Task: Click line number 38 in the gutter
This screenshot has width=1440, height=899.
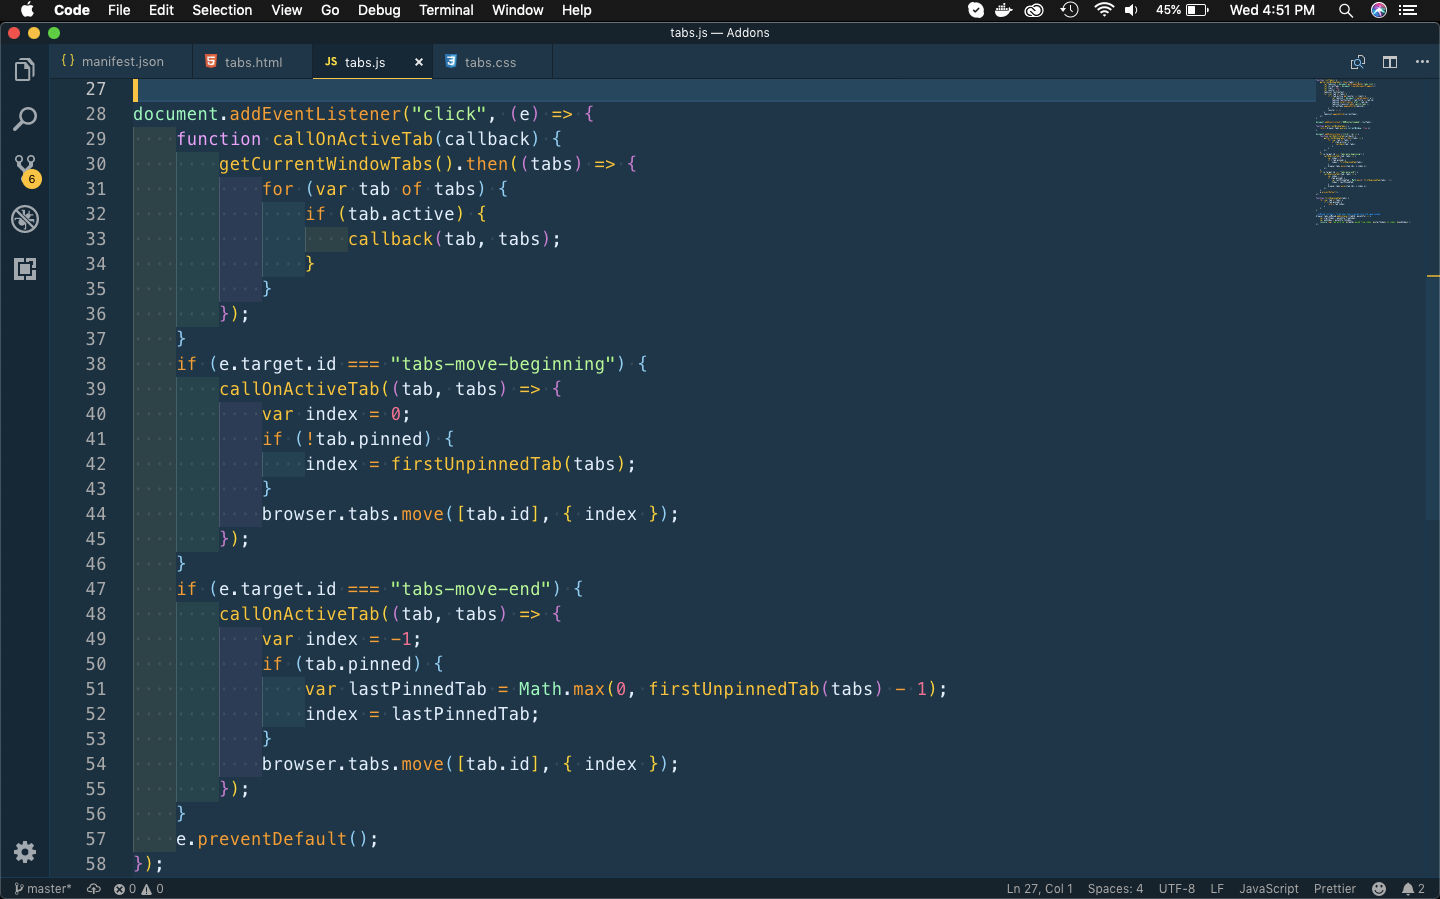Action: coord(95,364)
